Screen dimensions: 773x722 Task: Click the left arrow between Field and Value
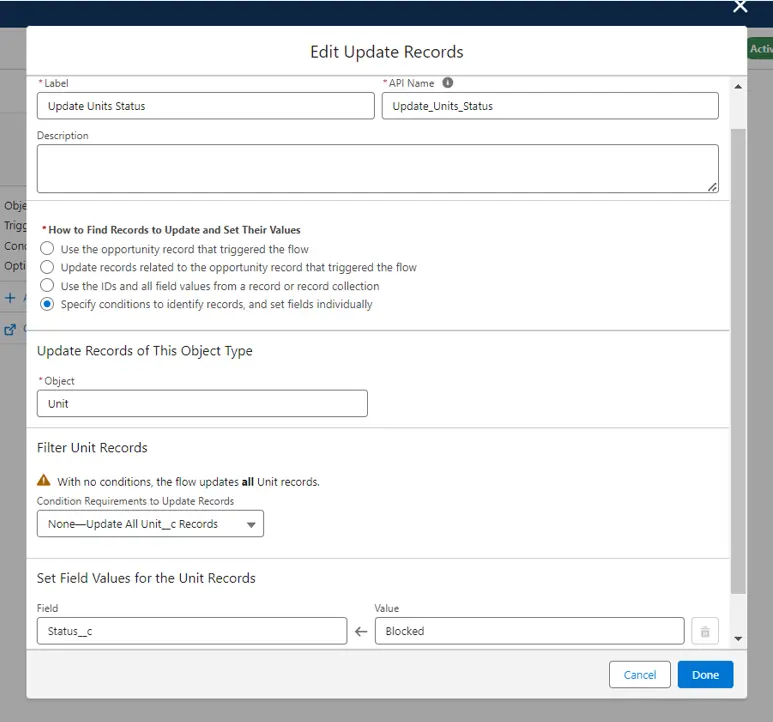(361, 631)
